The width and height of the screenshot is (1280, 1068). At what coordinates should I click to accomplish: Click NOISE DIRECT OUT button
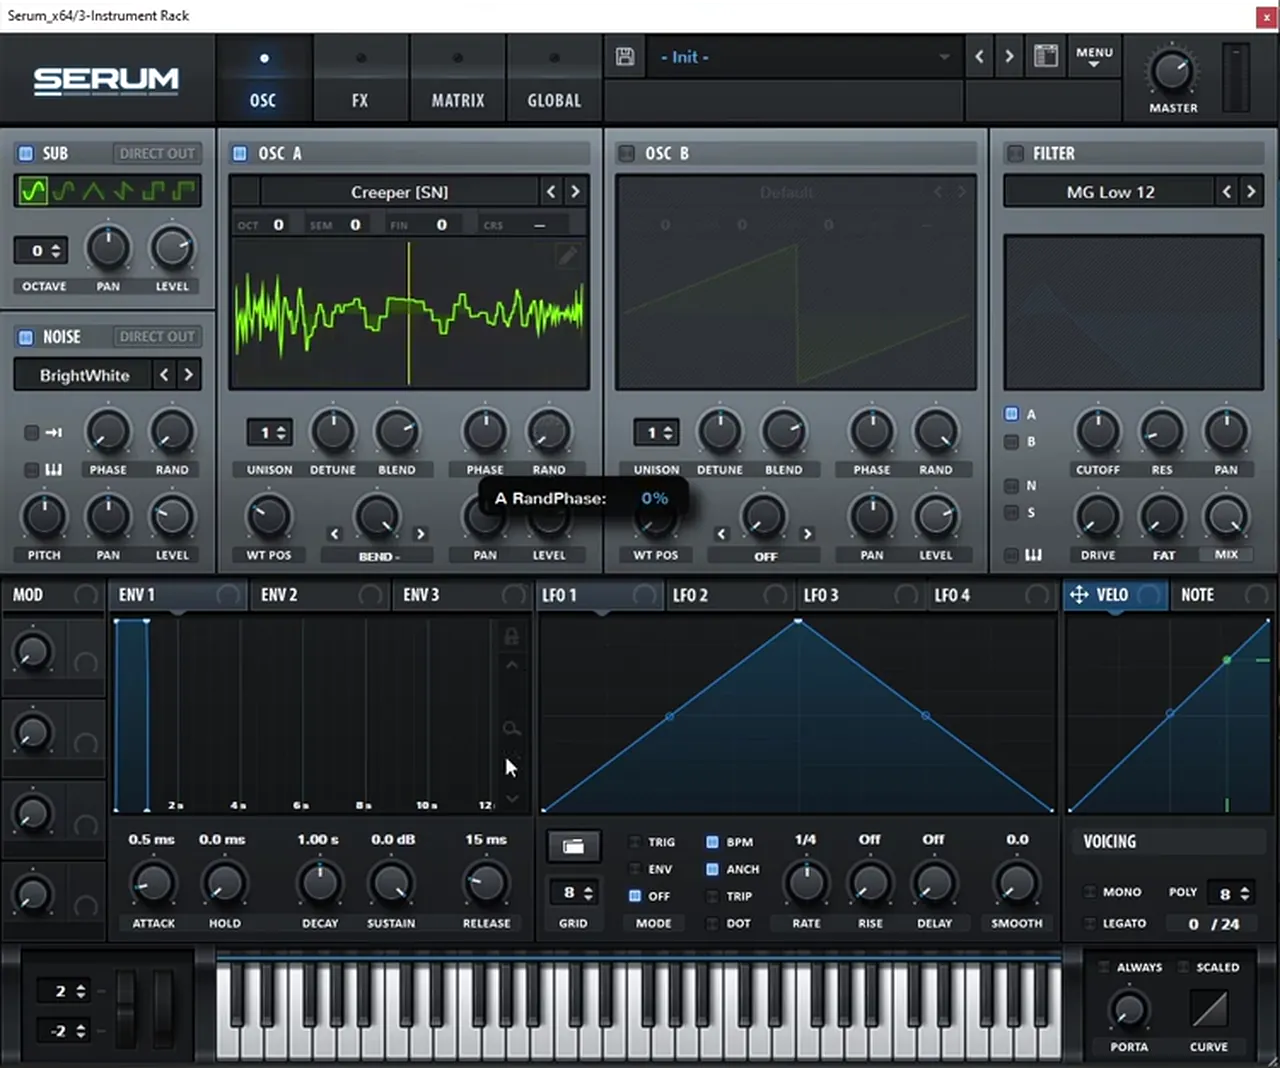point(157,337)
